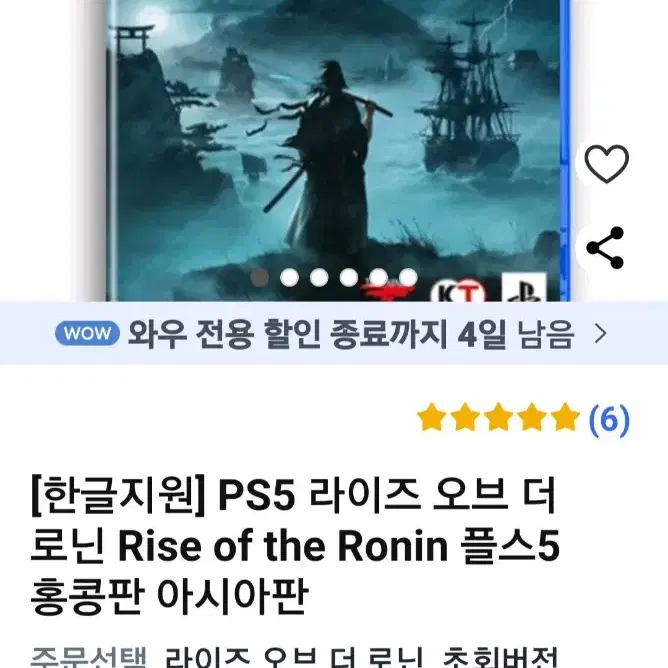Tap the five-star rating icons

pos(498,417)
